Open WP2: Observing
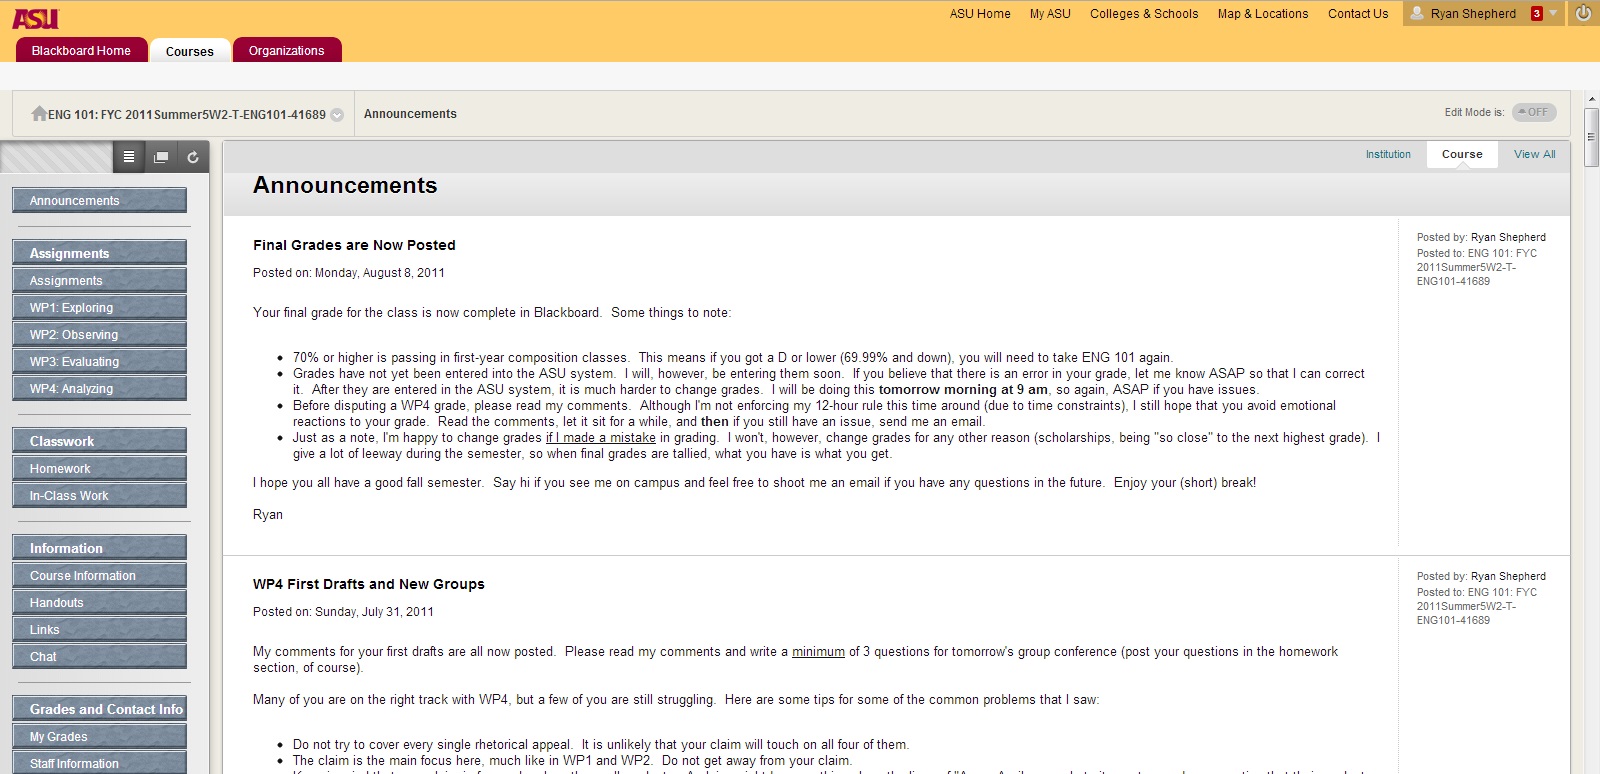Screen dimensions: 1600x774 (x=99, y=334)
